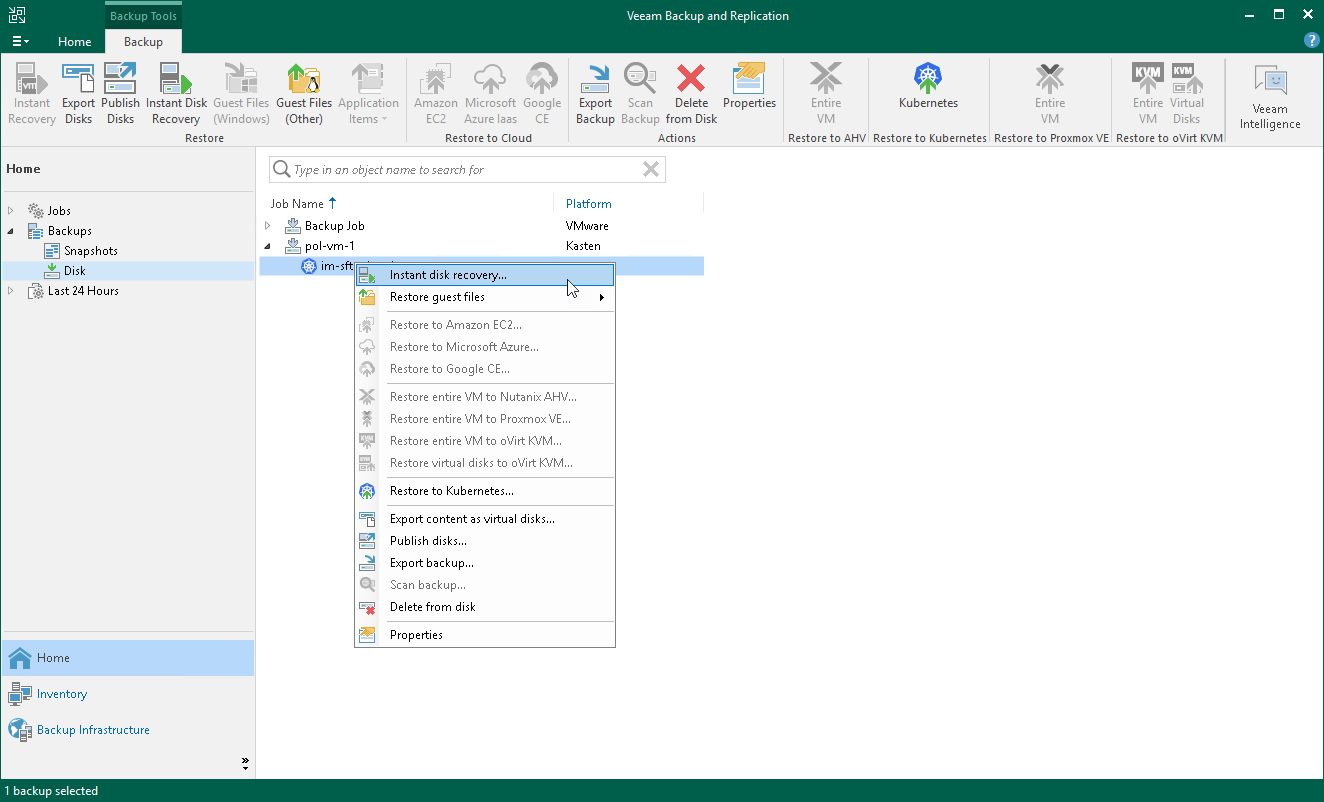The width and height of the screenshot is (1324, 802).
Task: Click Google CE restore icon
Action: (x=542, y=94)
